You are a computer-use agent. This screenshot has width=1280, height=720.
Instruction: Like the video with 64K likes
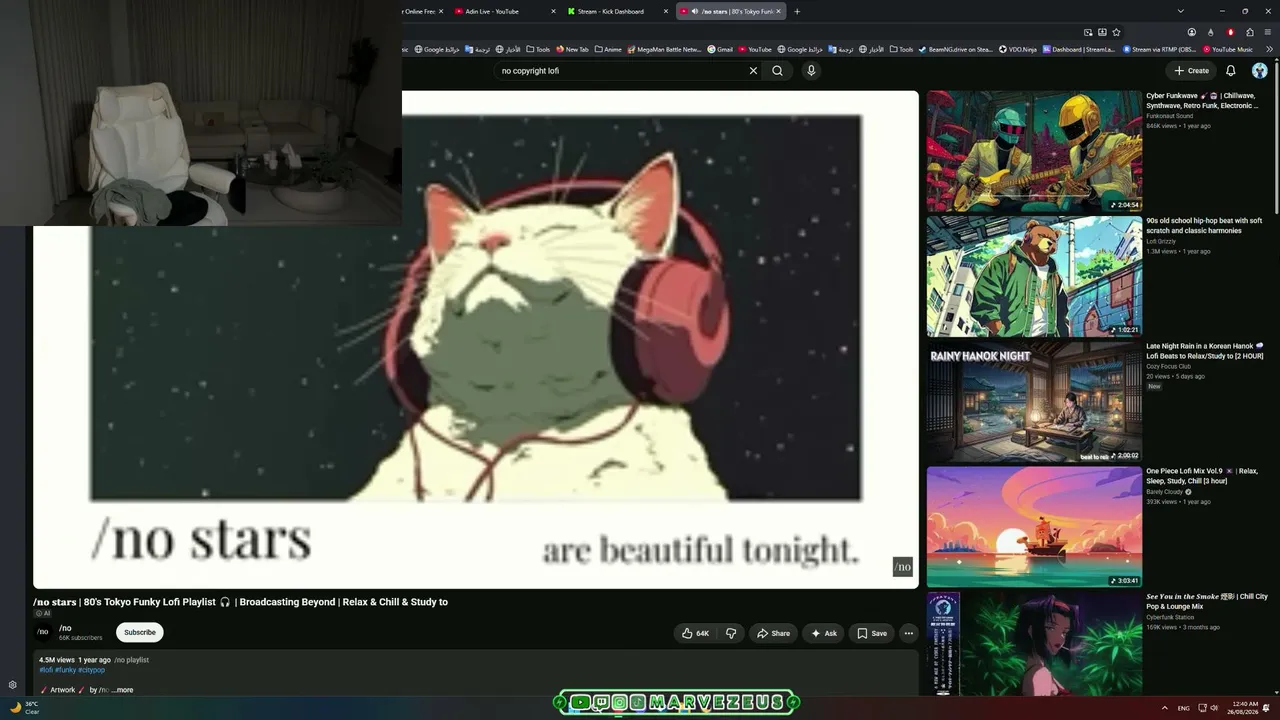tap(695, 633)
